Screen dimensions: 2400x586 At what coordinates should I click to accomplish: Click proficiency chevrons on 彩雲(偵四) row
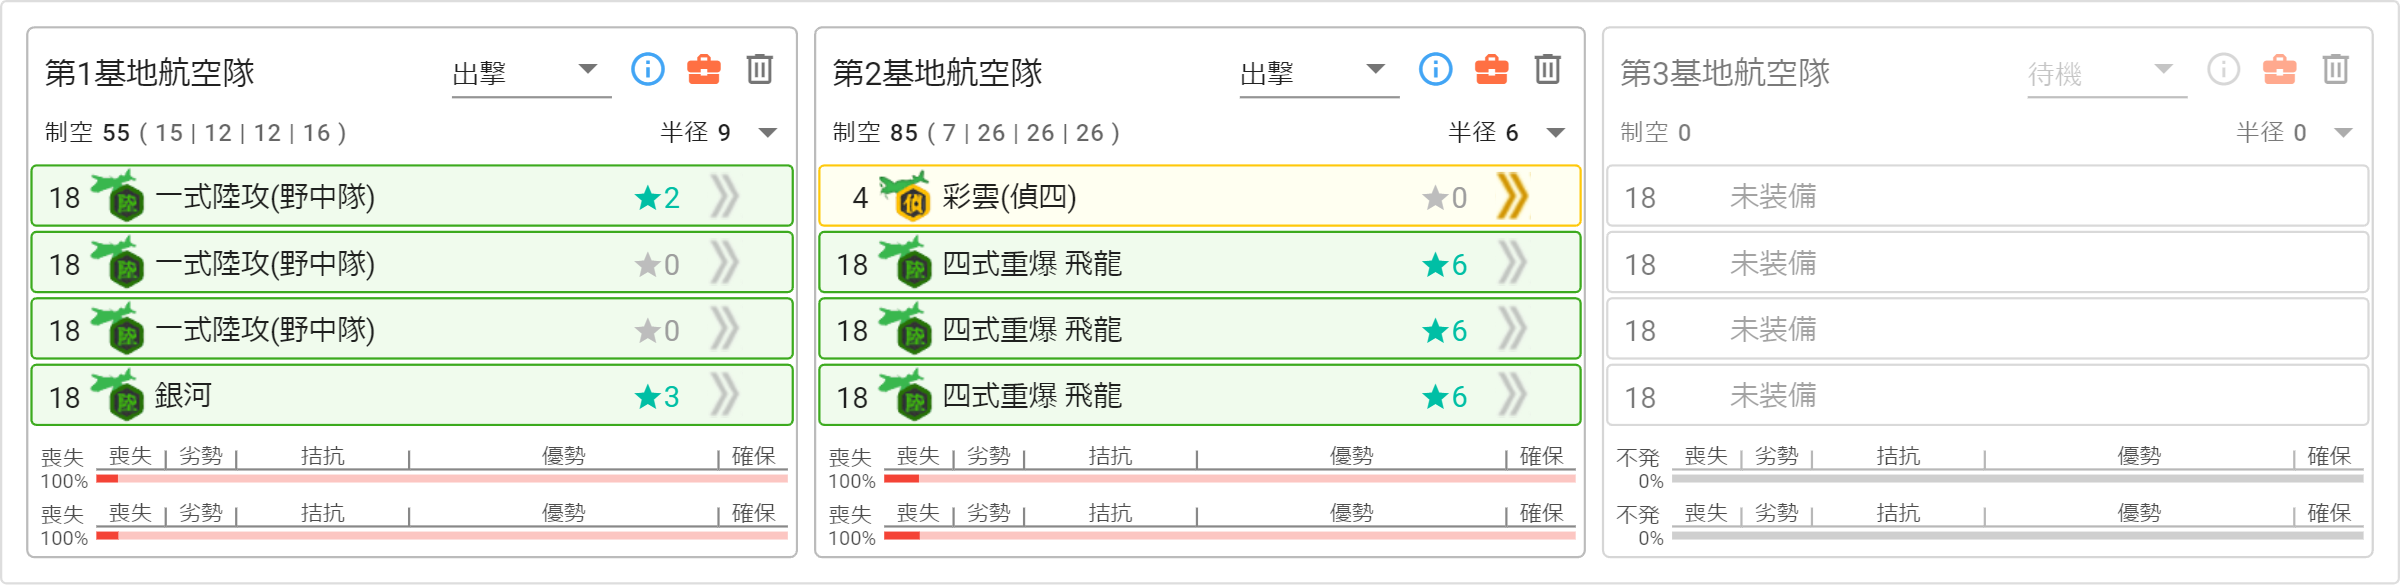tap(1513, 196)
